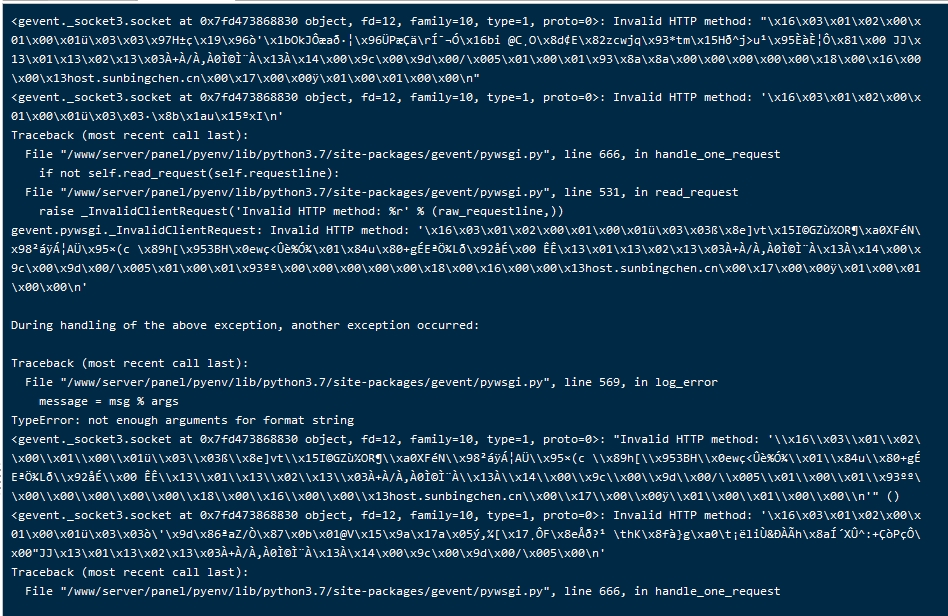Image resolution: width=948 pixels, height=616 pixels.
Task: Select the word "TypeError"
Action: coord(42,420)
